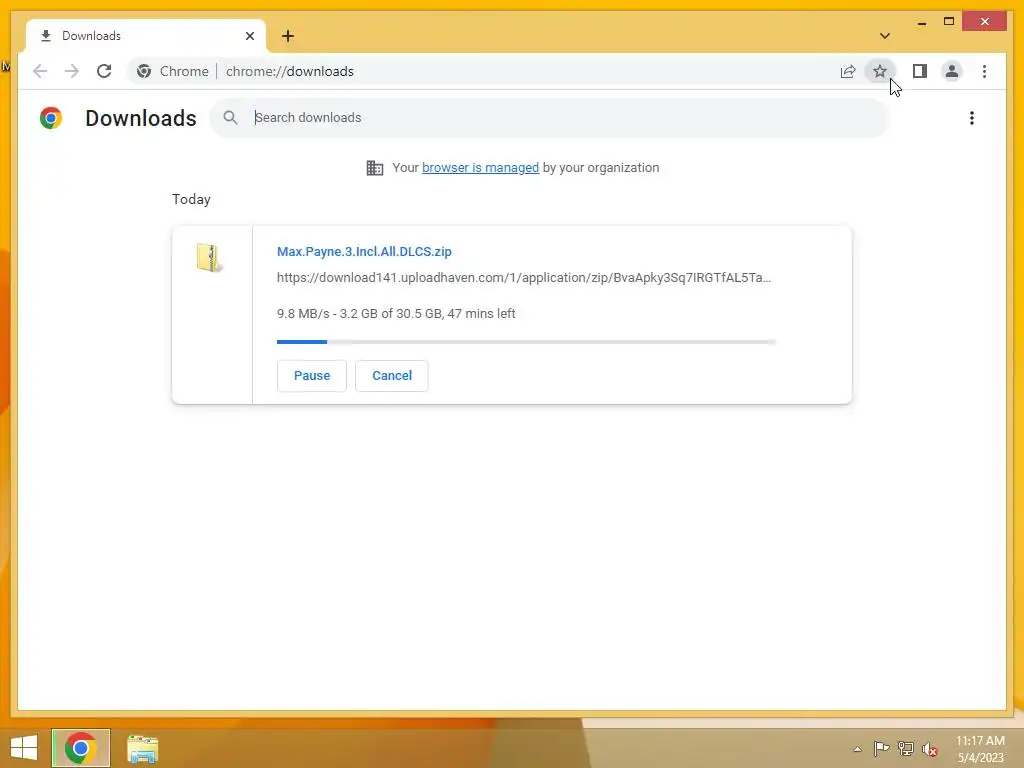The height and width of the screenshot is (768, 1024).
Task: Reload the downloads page
Action: tap(104, 71)
